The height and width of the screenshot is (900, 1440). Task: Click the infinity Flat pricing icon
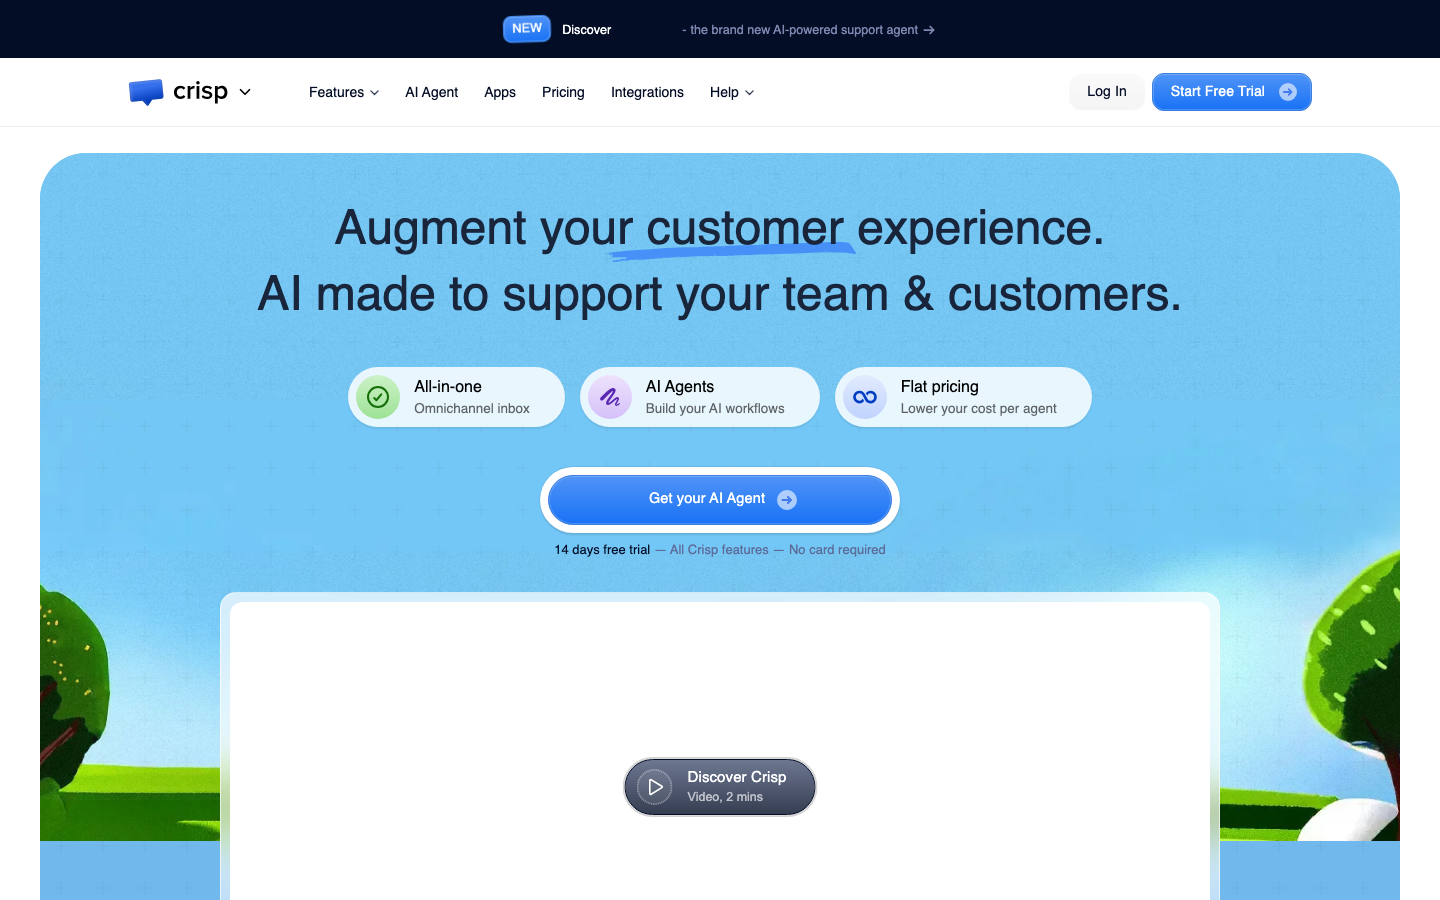coord(865,397)
